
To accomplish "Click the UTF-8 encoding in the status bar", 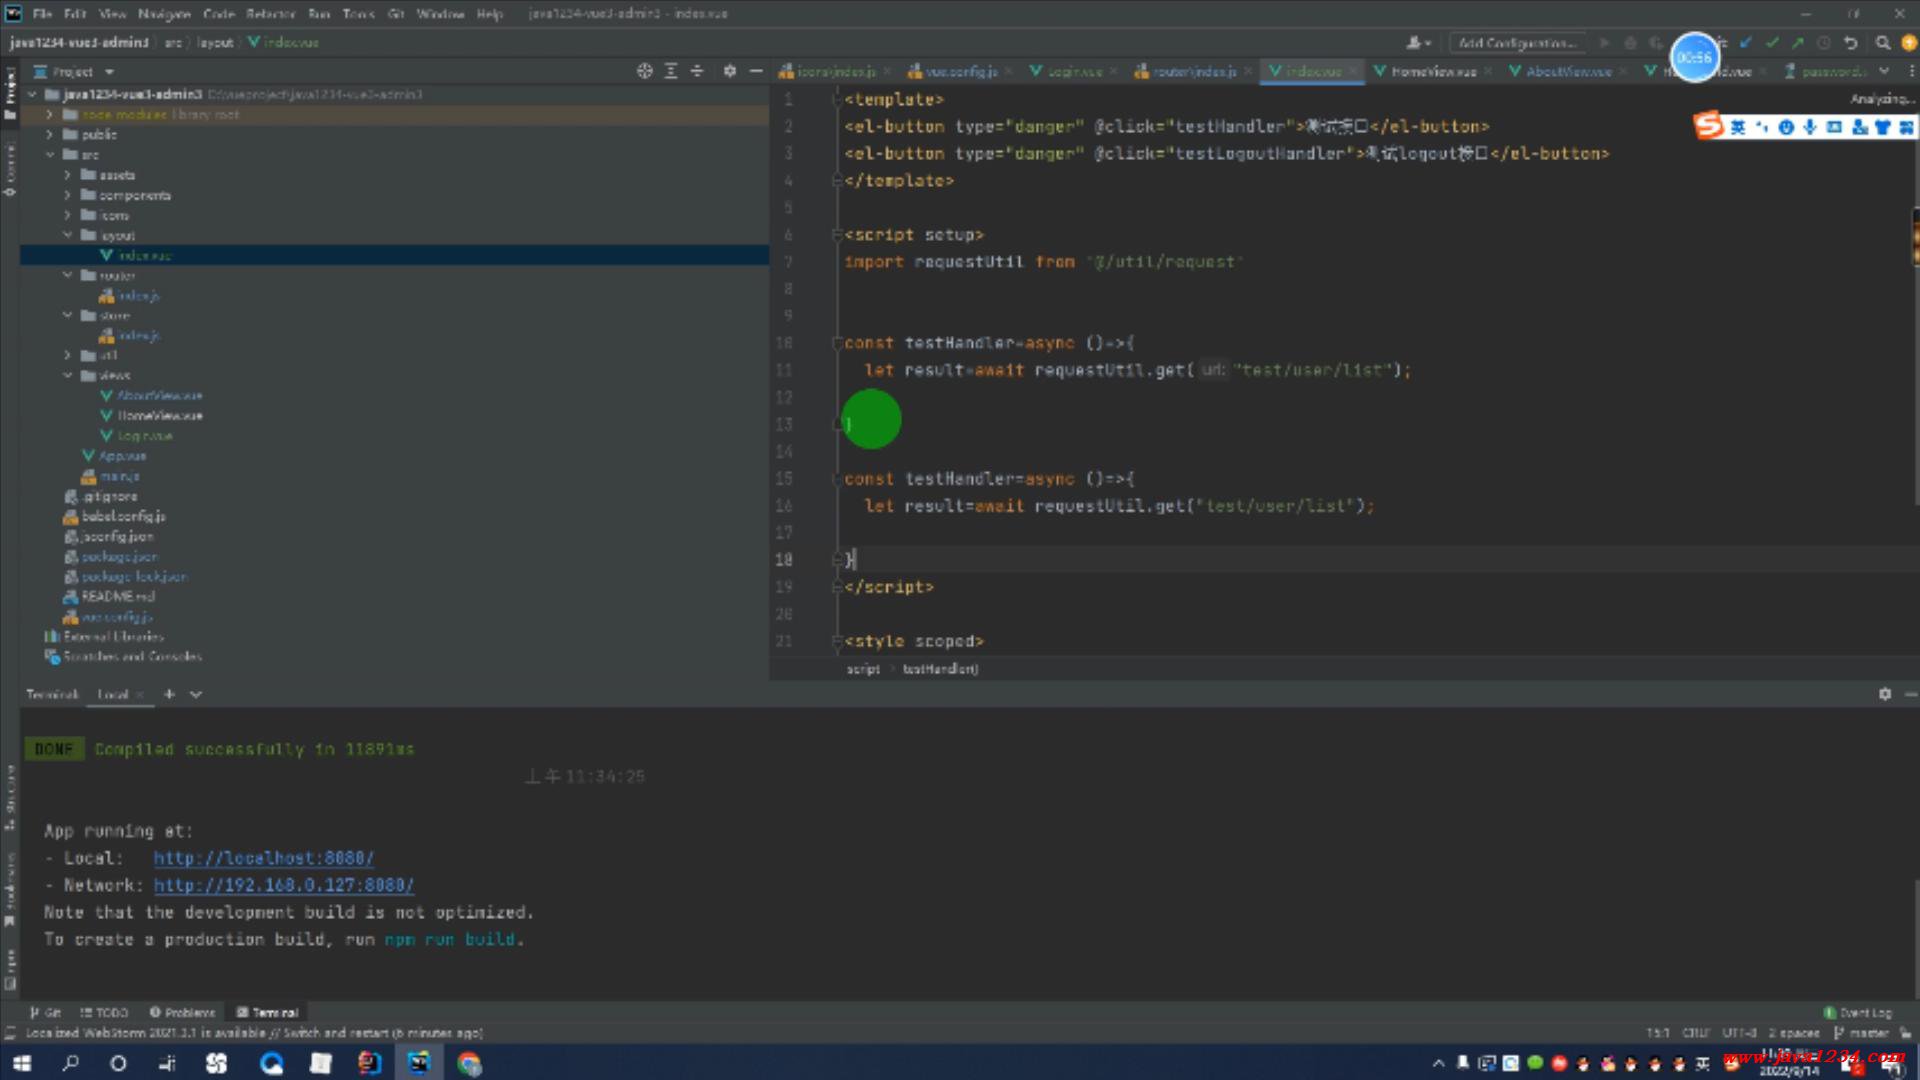I will 1739,1033.
